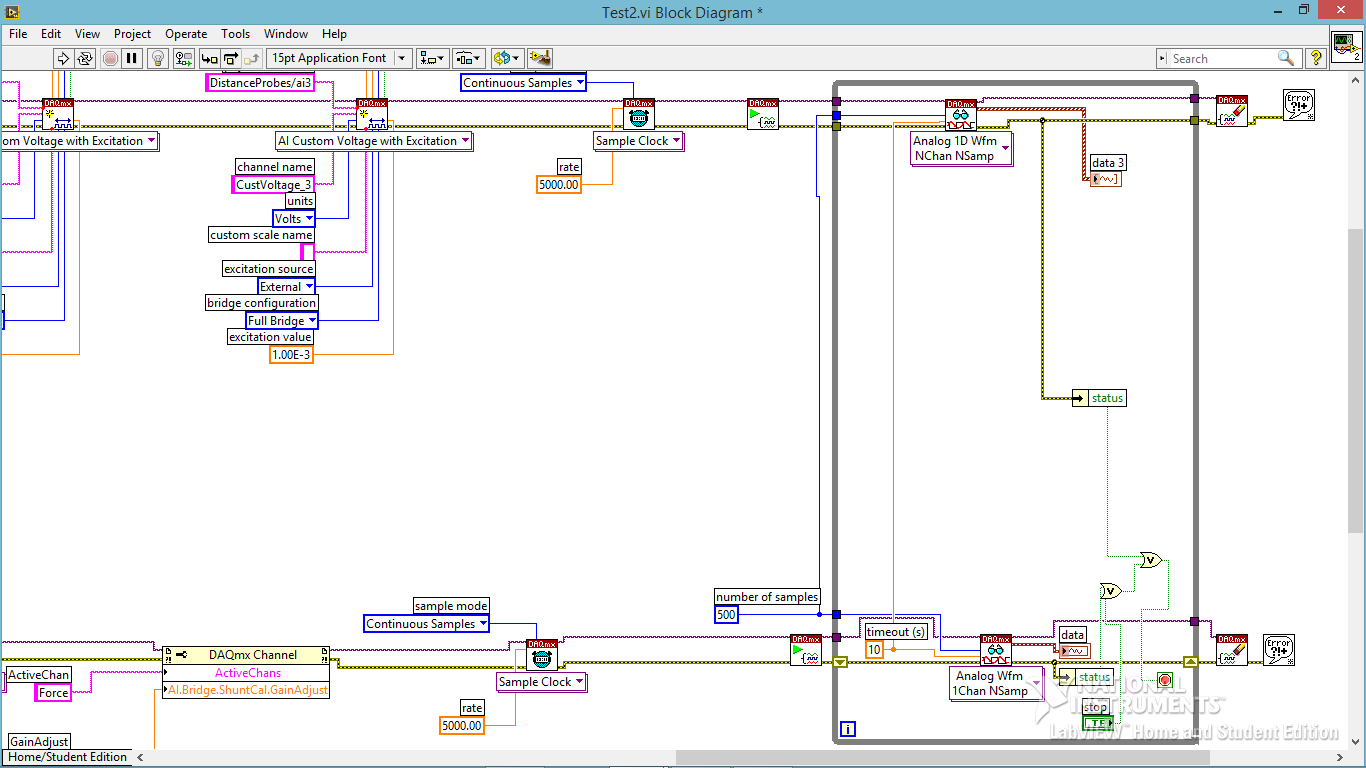Viewport: 1366px width, 768px height.
Task: Click the VI icon pane at top right
Action: pos(1346,46)
